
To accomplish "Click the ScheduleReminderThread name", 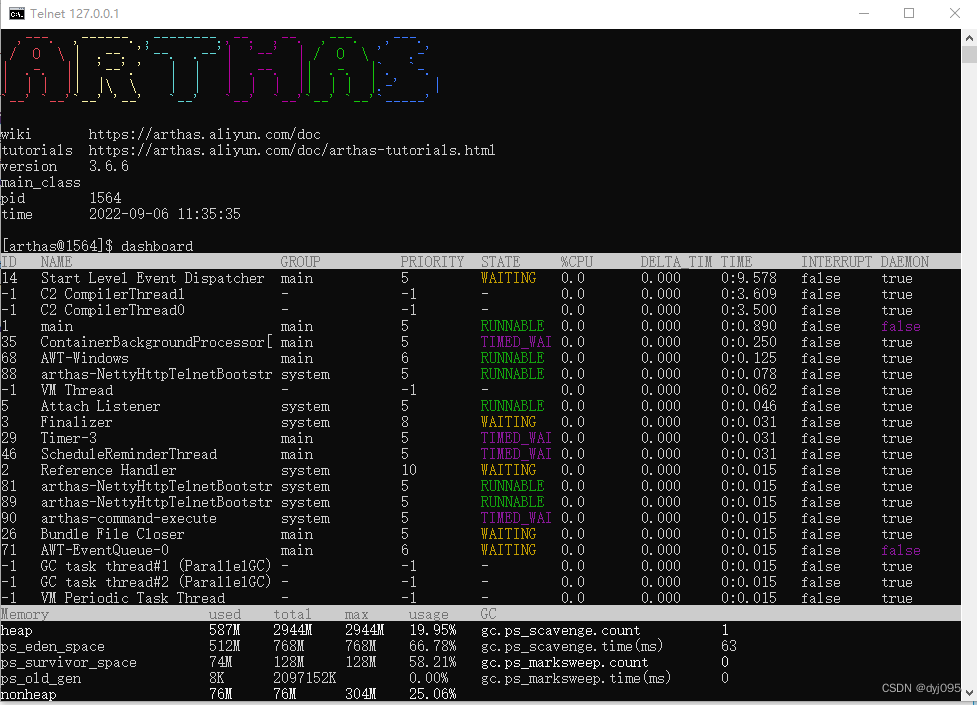I will pyautogui.click(x=128, y=454).
